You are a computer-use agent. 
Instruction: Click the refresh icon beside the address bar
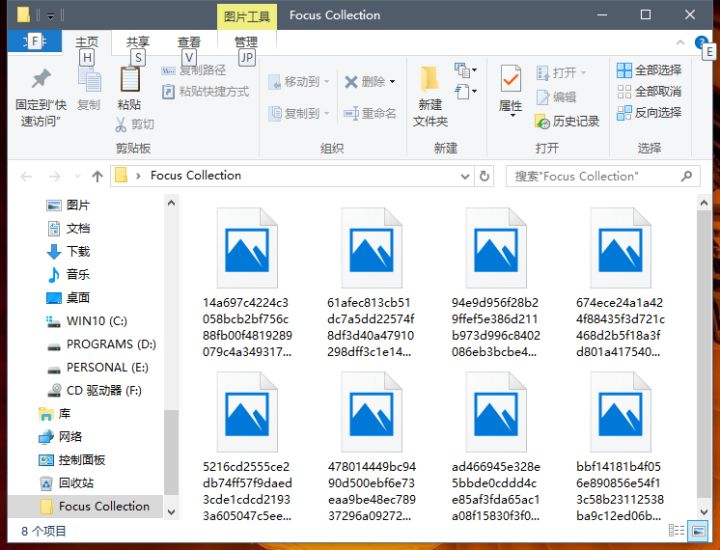[x=485, y=176]
